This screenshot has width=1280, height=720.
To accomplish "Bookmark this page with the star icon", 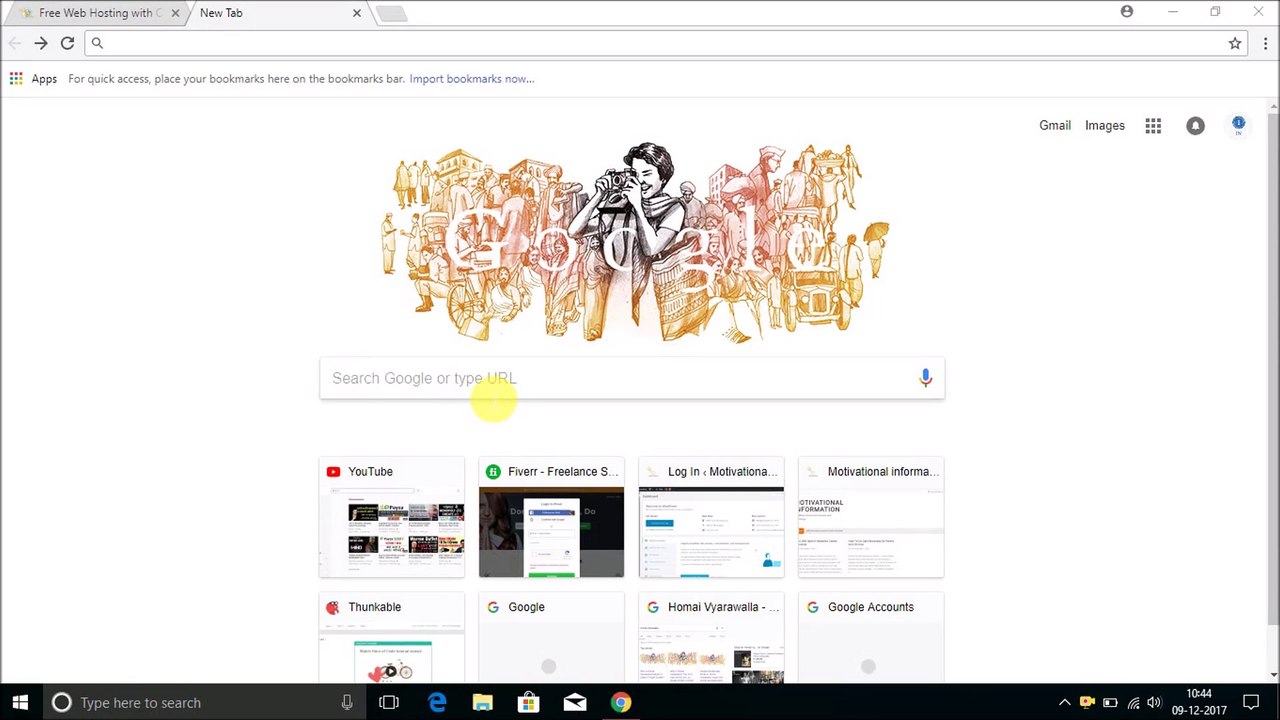I will (1235, 43).
